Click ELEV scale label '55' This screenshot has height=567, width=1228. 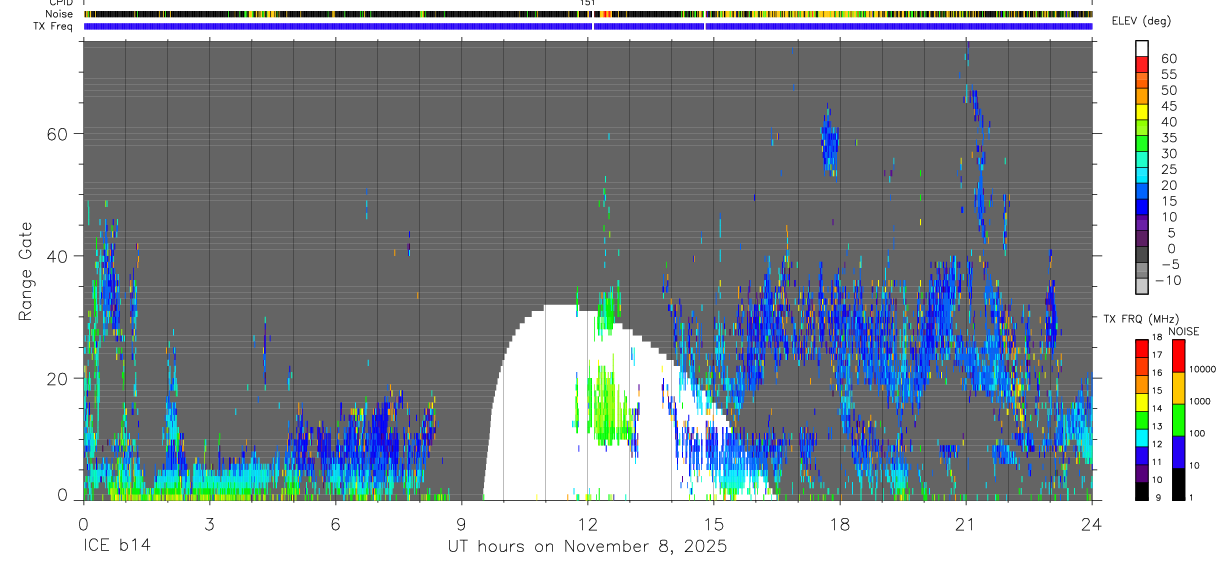coord(1168,74)
